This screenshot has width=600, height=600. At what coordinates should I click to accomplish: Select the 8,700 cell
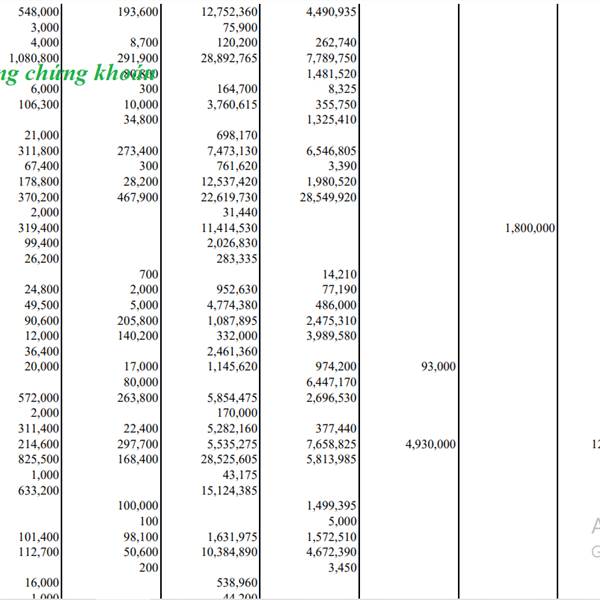(144, 42)
